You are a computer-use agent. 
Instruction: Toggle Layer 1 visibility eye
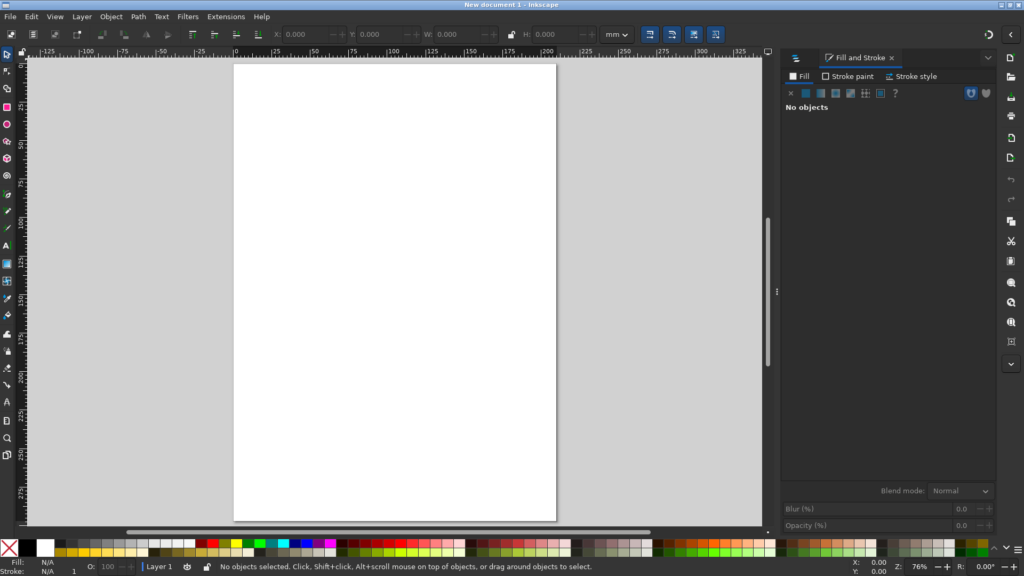click(187, 567)
